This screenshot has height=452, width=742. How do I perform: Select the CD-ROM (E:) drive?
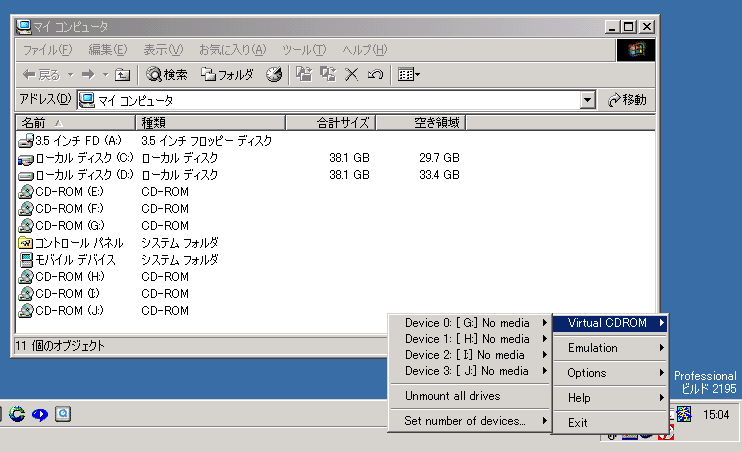61,192
